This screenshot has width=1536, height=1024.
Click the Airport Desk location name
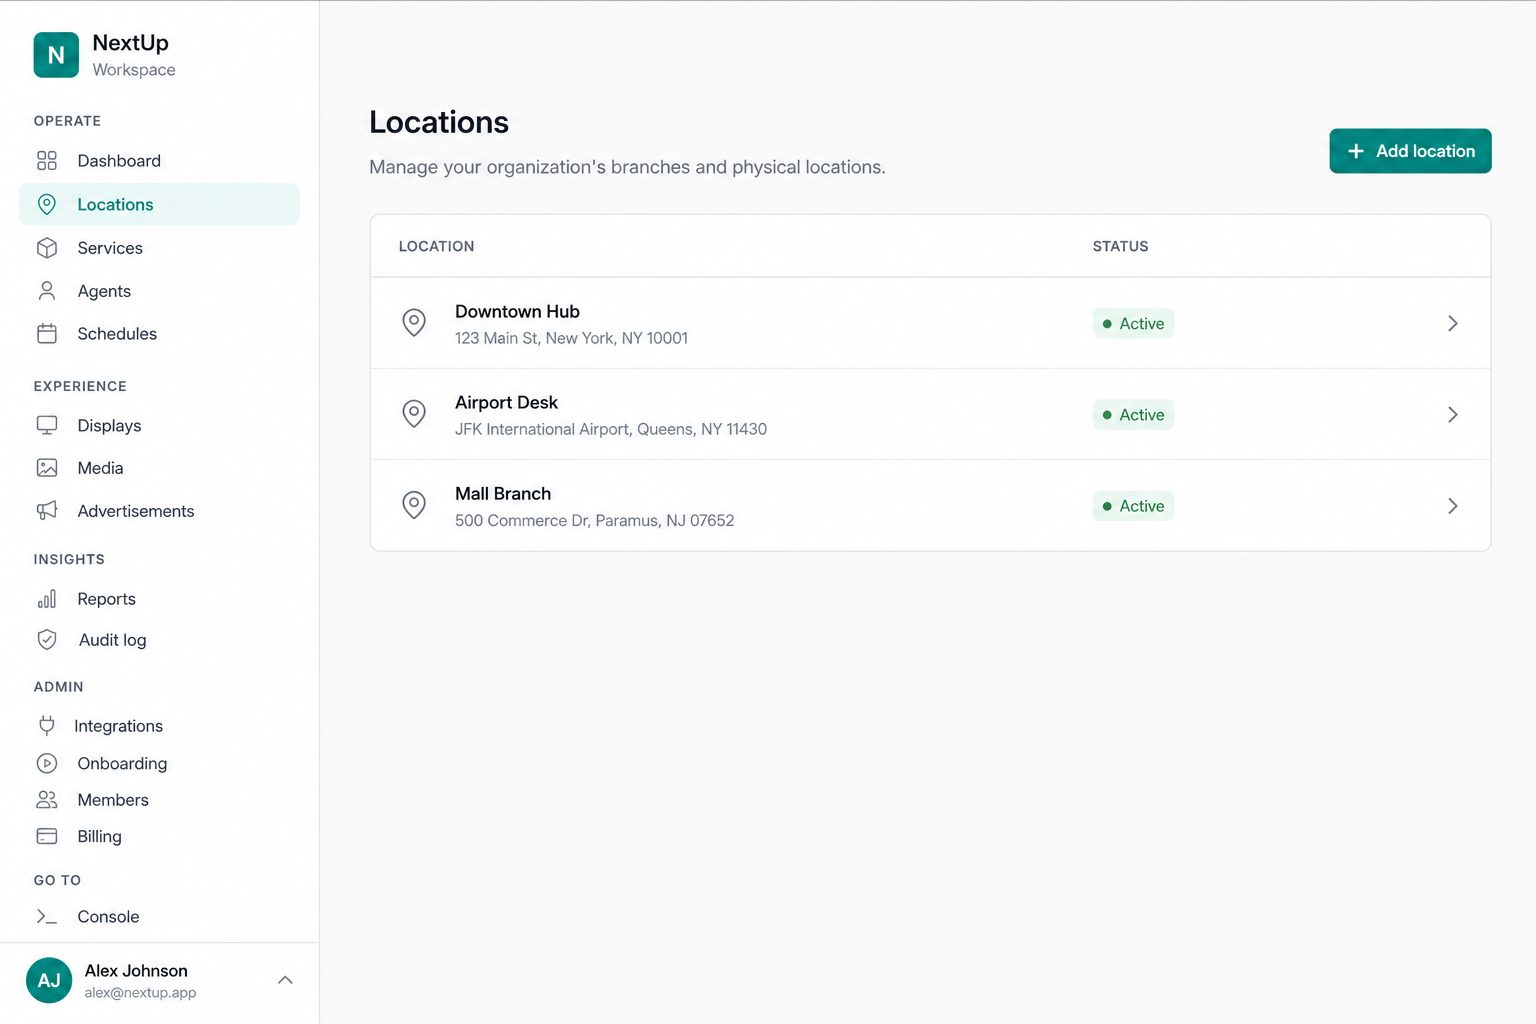coord(506,402)
